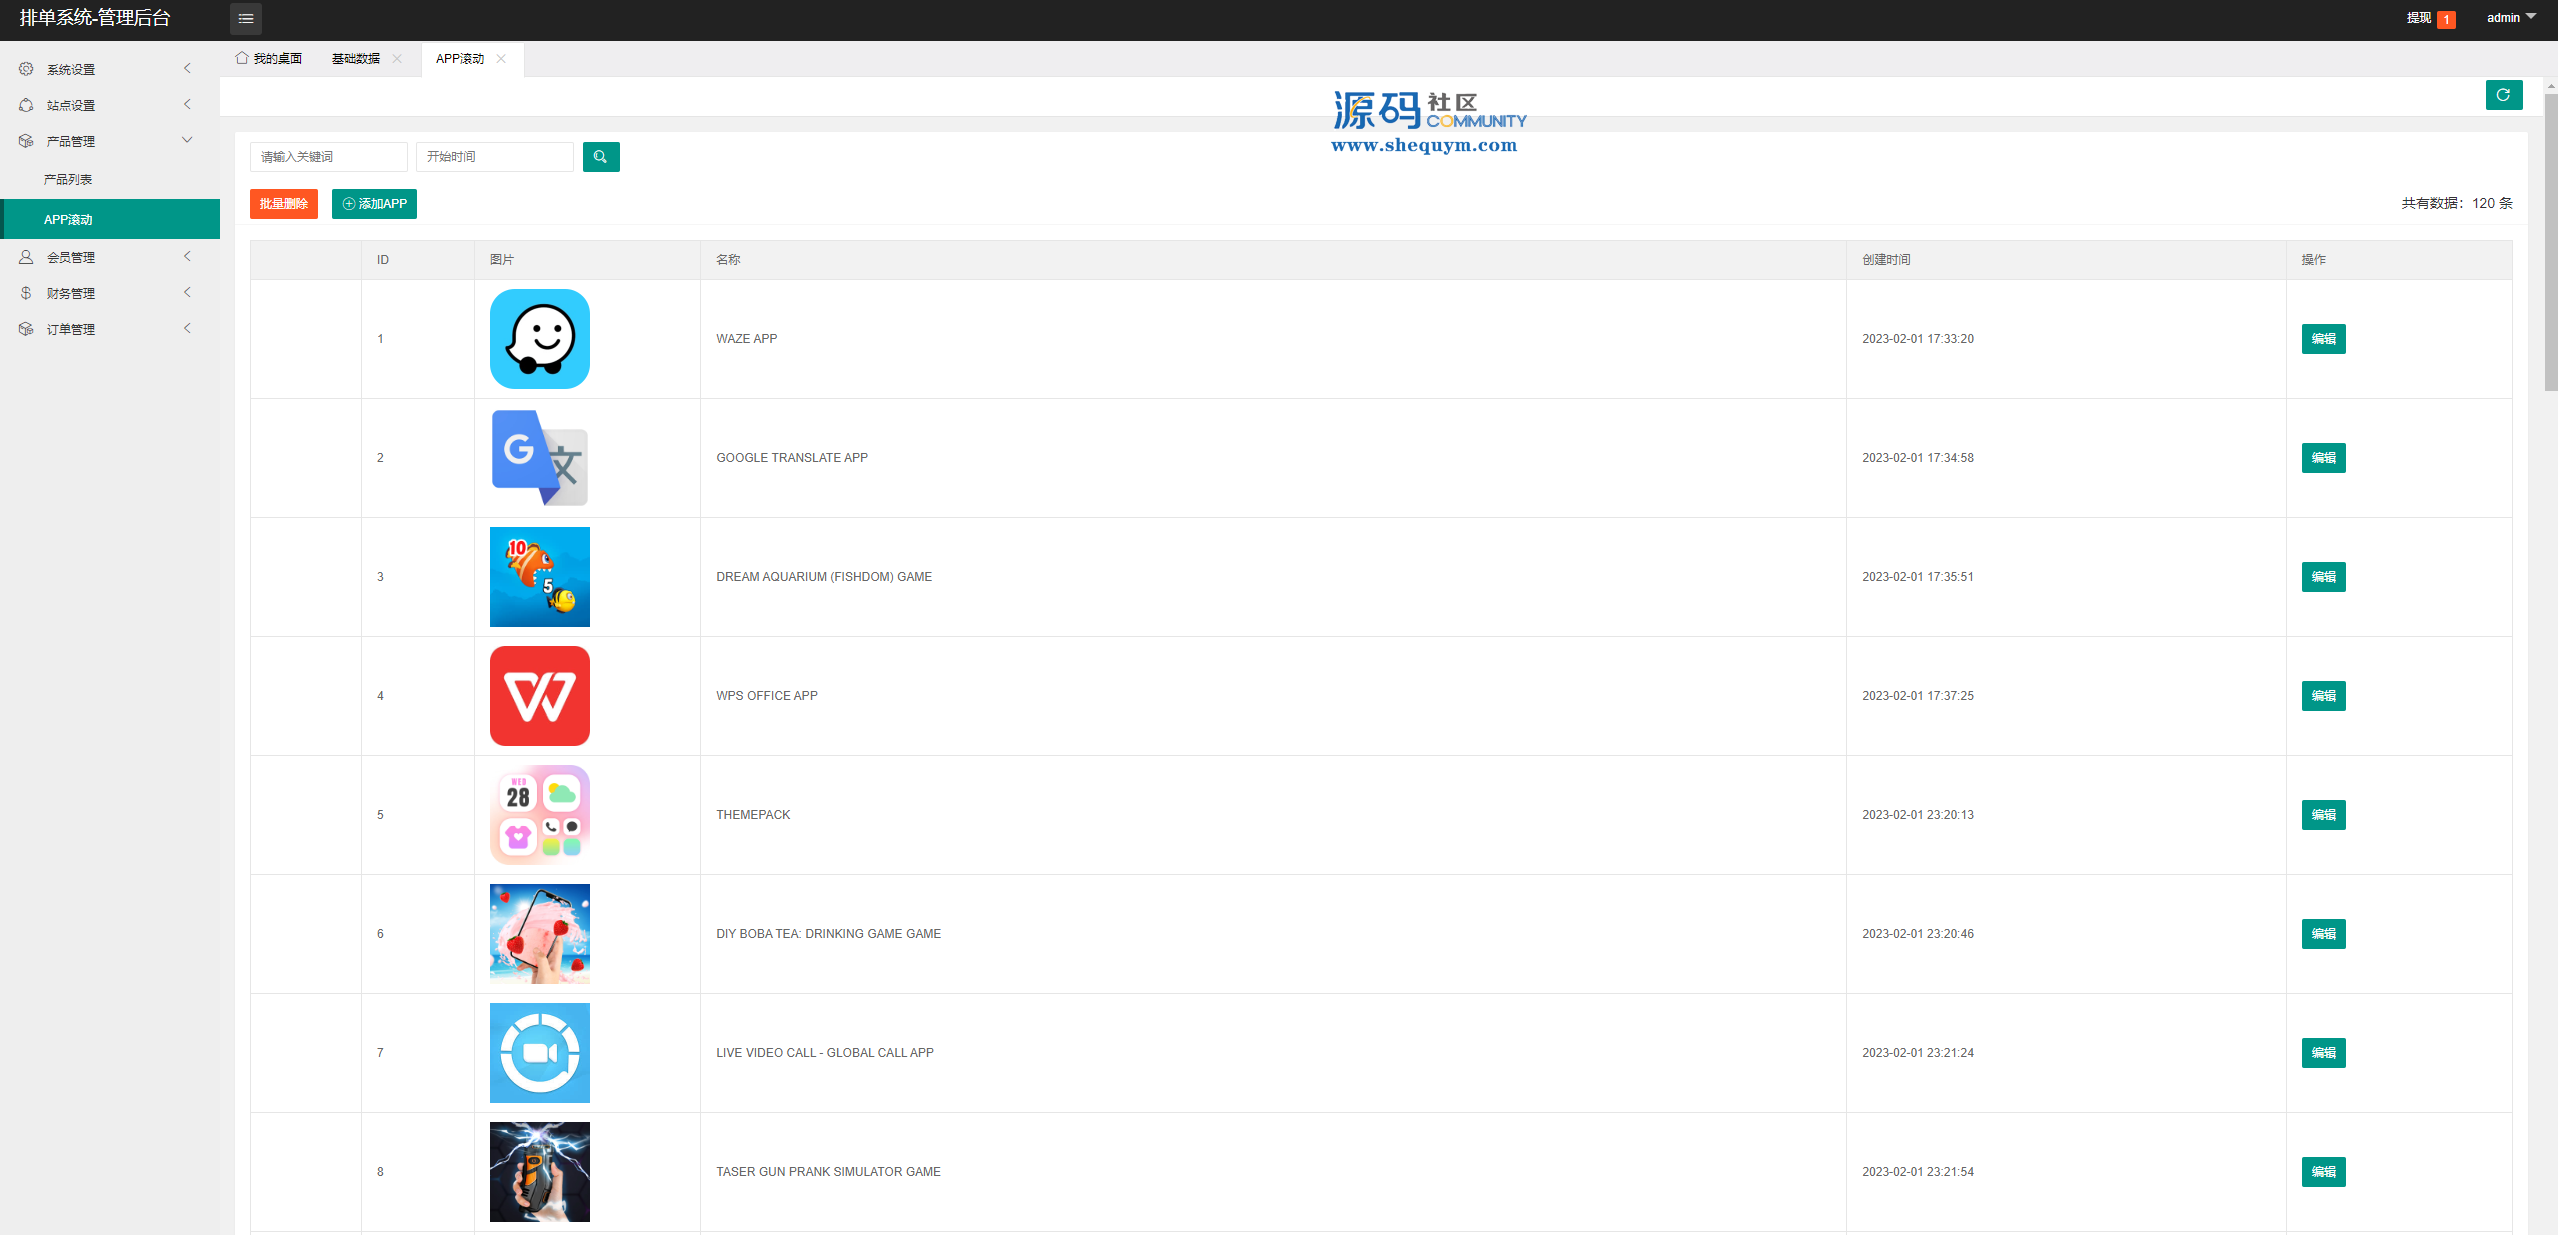Click the 批量删除 button

pyautogui.click(x=284, y=204)
